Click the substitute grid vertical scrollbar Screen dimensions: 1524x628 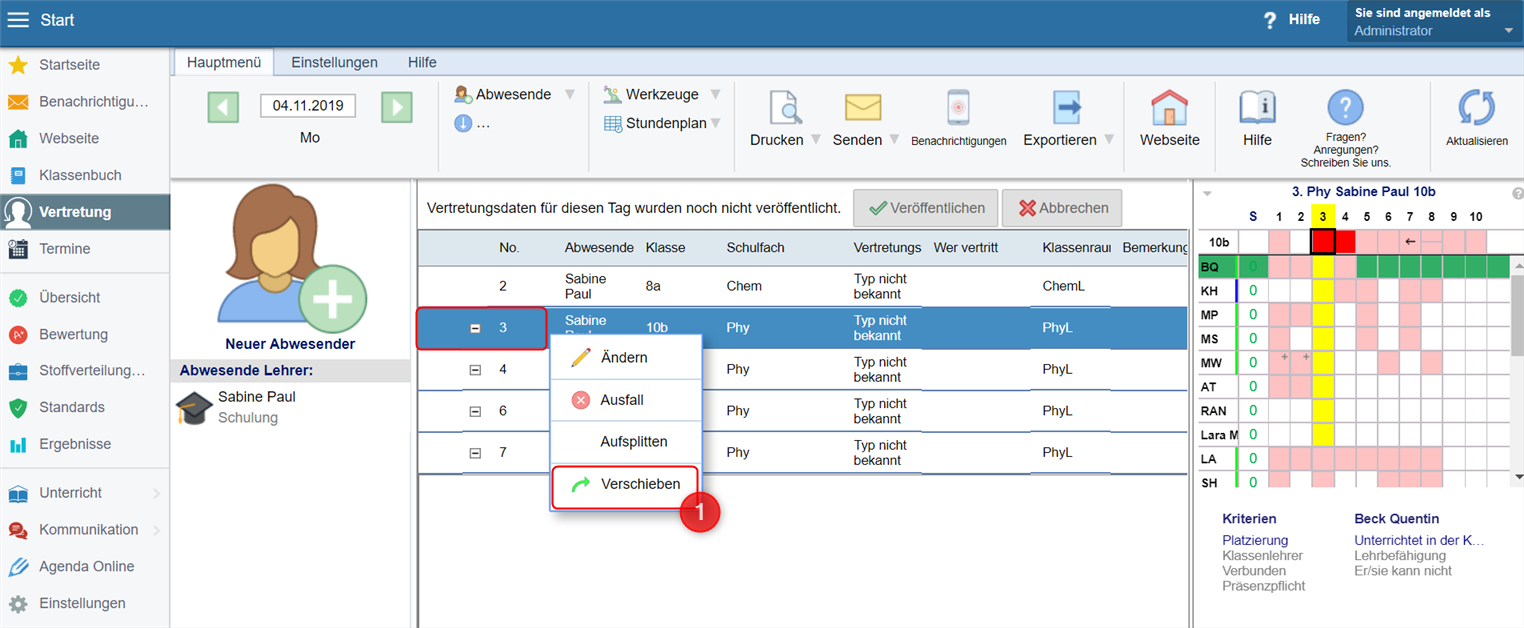[x=1516, y=370]
